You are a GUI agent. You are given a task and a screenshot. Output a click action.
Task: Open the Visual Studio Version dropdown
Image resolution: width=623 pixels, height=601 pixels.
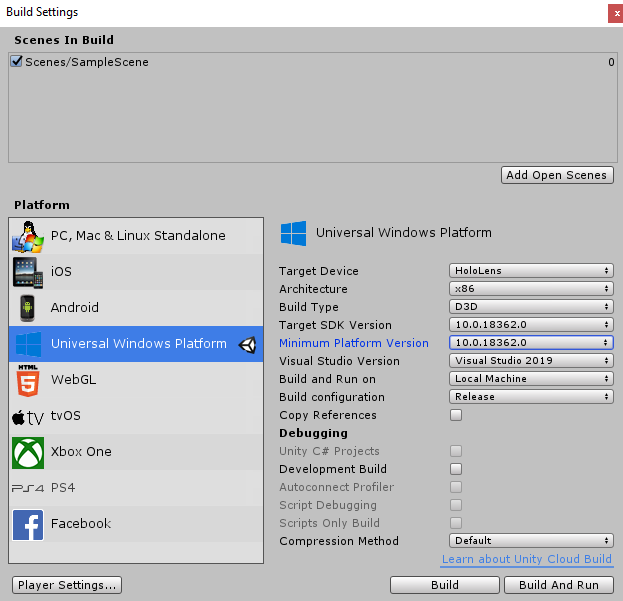(x=531, y=360)
